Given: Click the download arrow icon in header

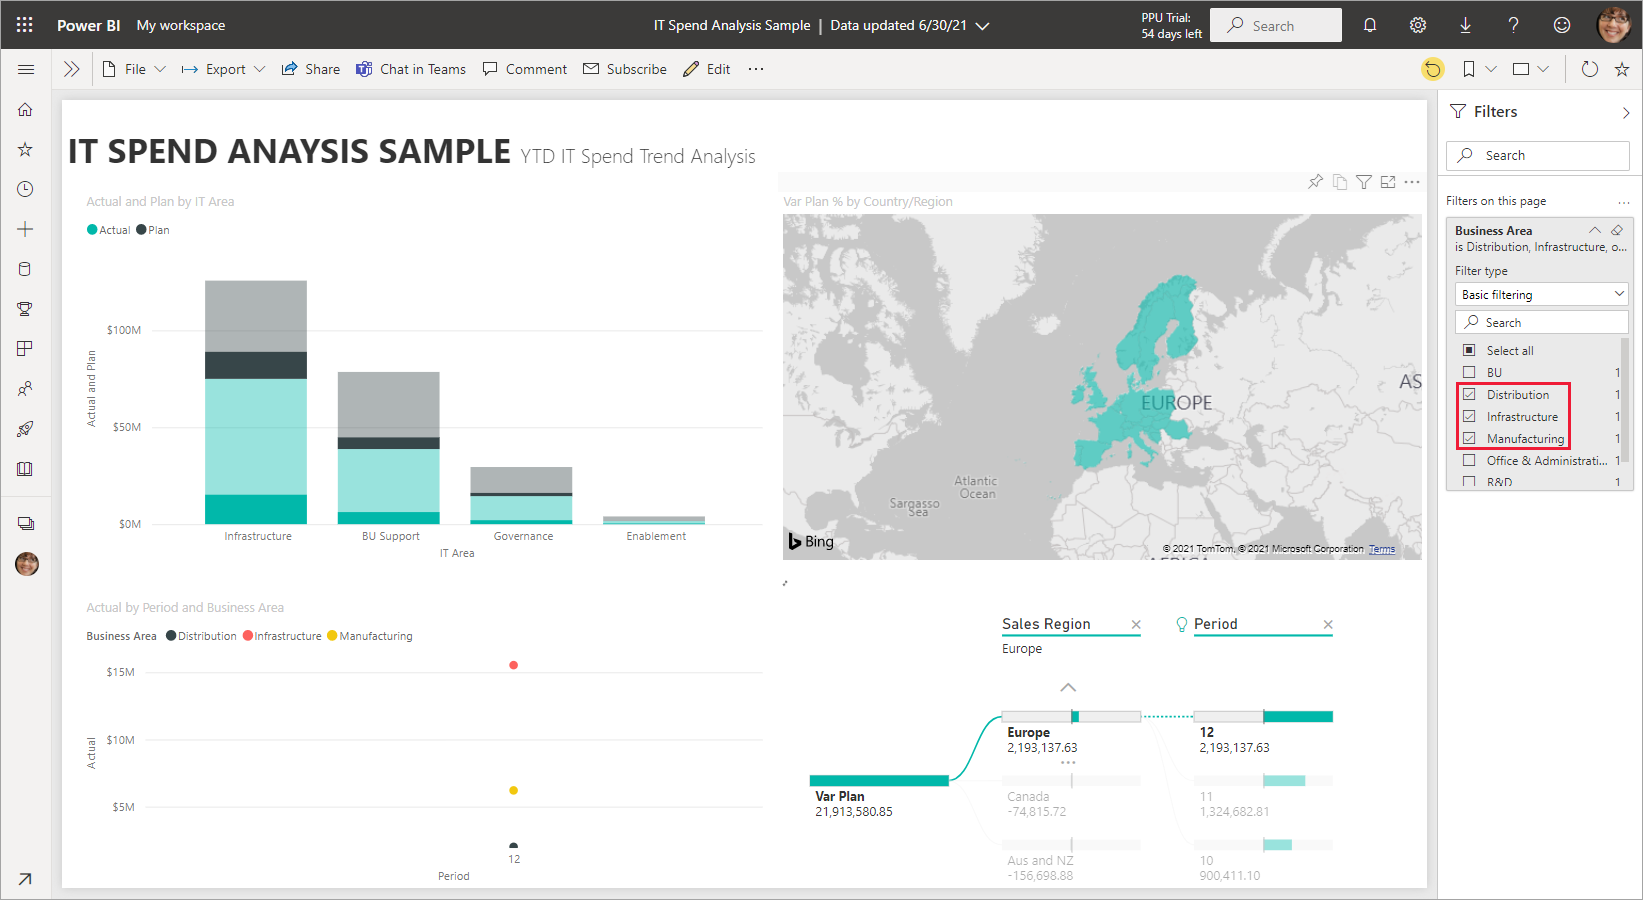Looking at the screenshot, I should click(x=1465, y=25).
